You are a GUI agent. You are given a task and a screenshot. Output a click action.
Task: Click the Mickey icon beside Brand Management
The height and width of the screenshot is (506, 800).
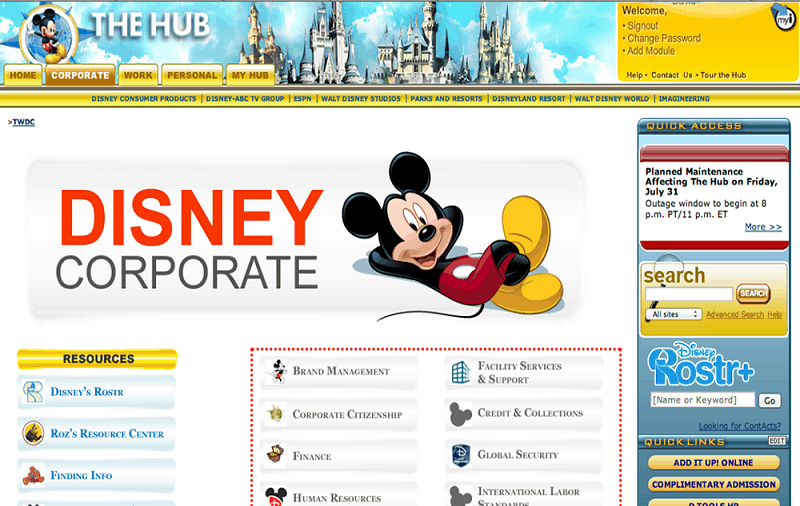point(278,371)
